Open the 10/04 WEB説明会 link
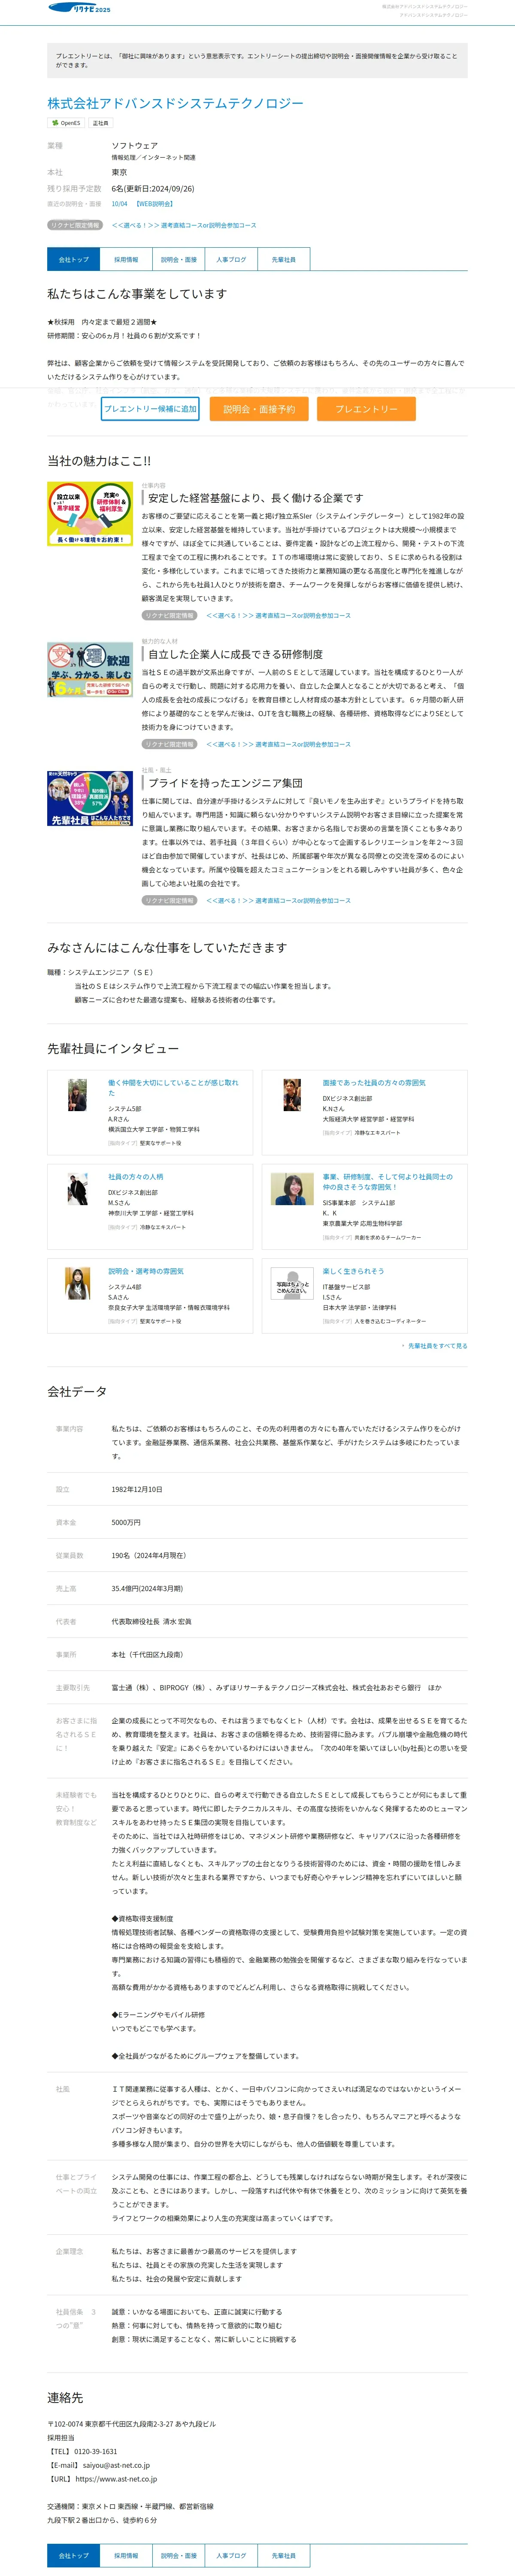 tap(142, 204)
